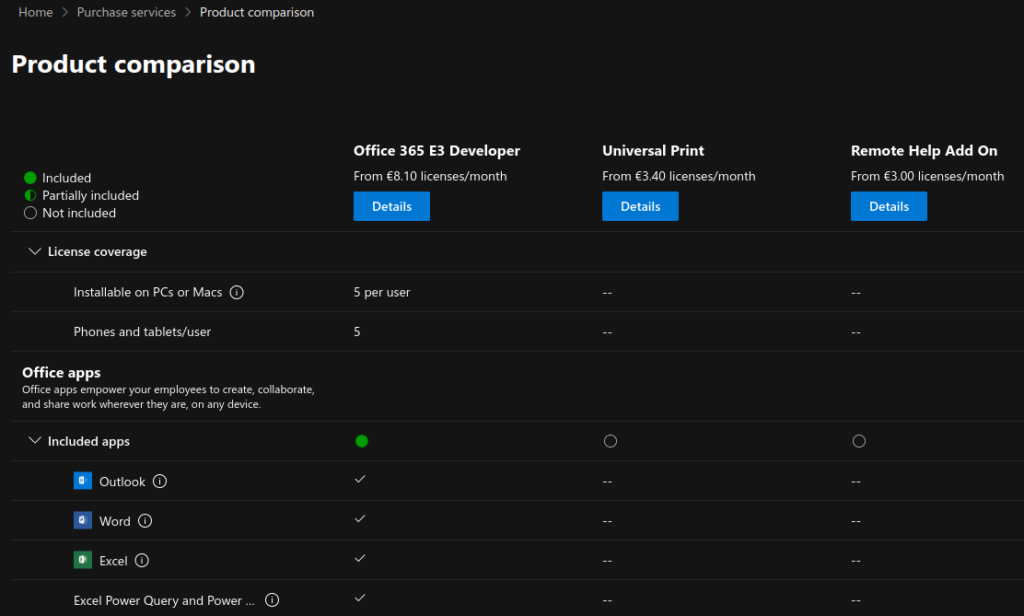Click 'From €3.00 licenses/month' price text
This screenshot has height=616, width=1024.
pyautogui.click(x=927, y=176)
